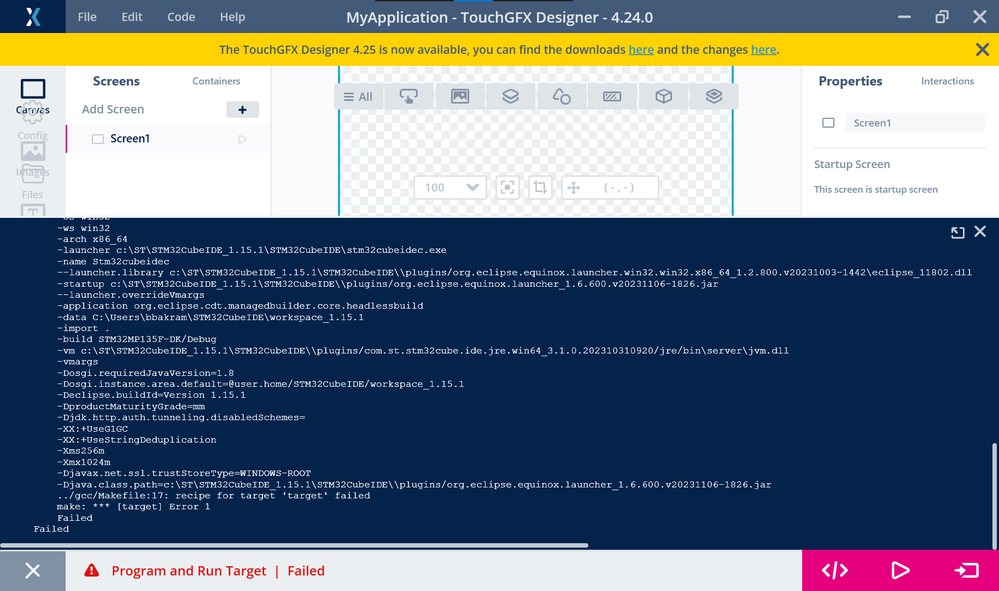Follow the downloads 'here' link
Screen dimensions: 999x591
[x=641, y=50]
